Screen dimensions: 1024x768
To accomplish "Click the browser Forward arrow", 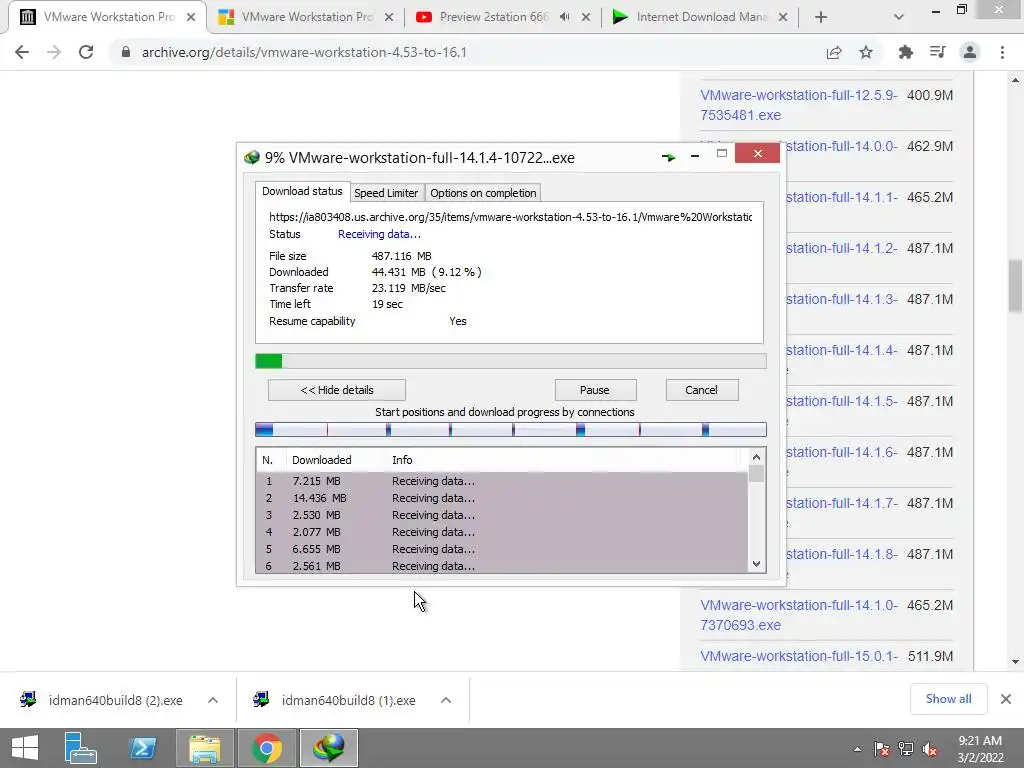I will [54, 52].
